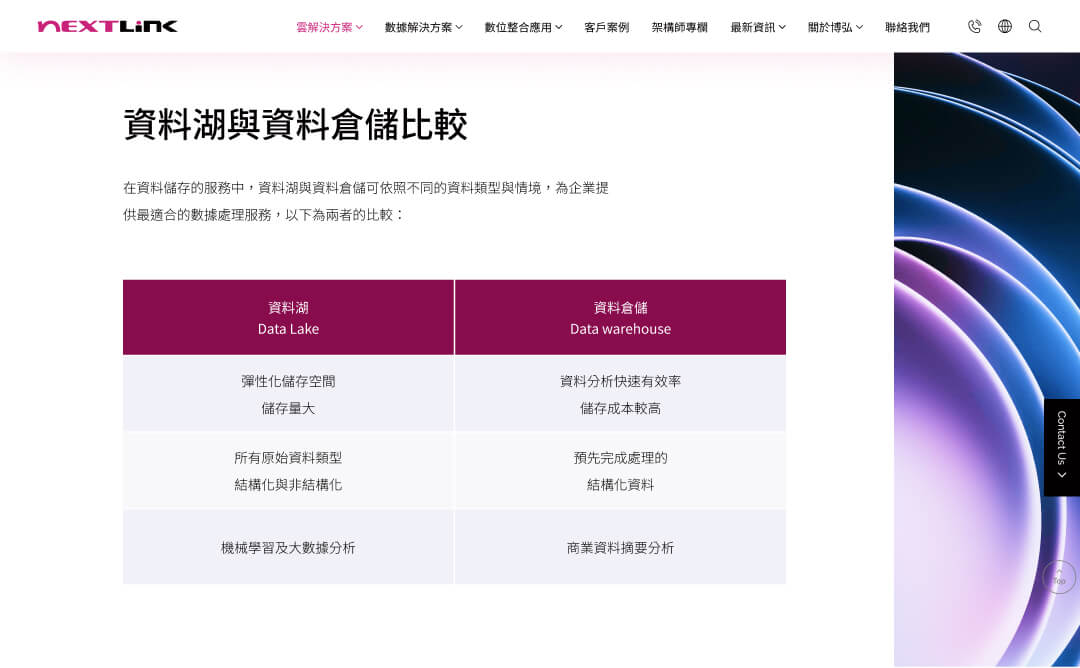Viewport: 1080px width, 668px height.
Task: Click the 聯絡我們 link
Action: [907, 27]
